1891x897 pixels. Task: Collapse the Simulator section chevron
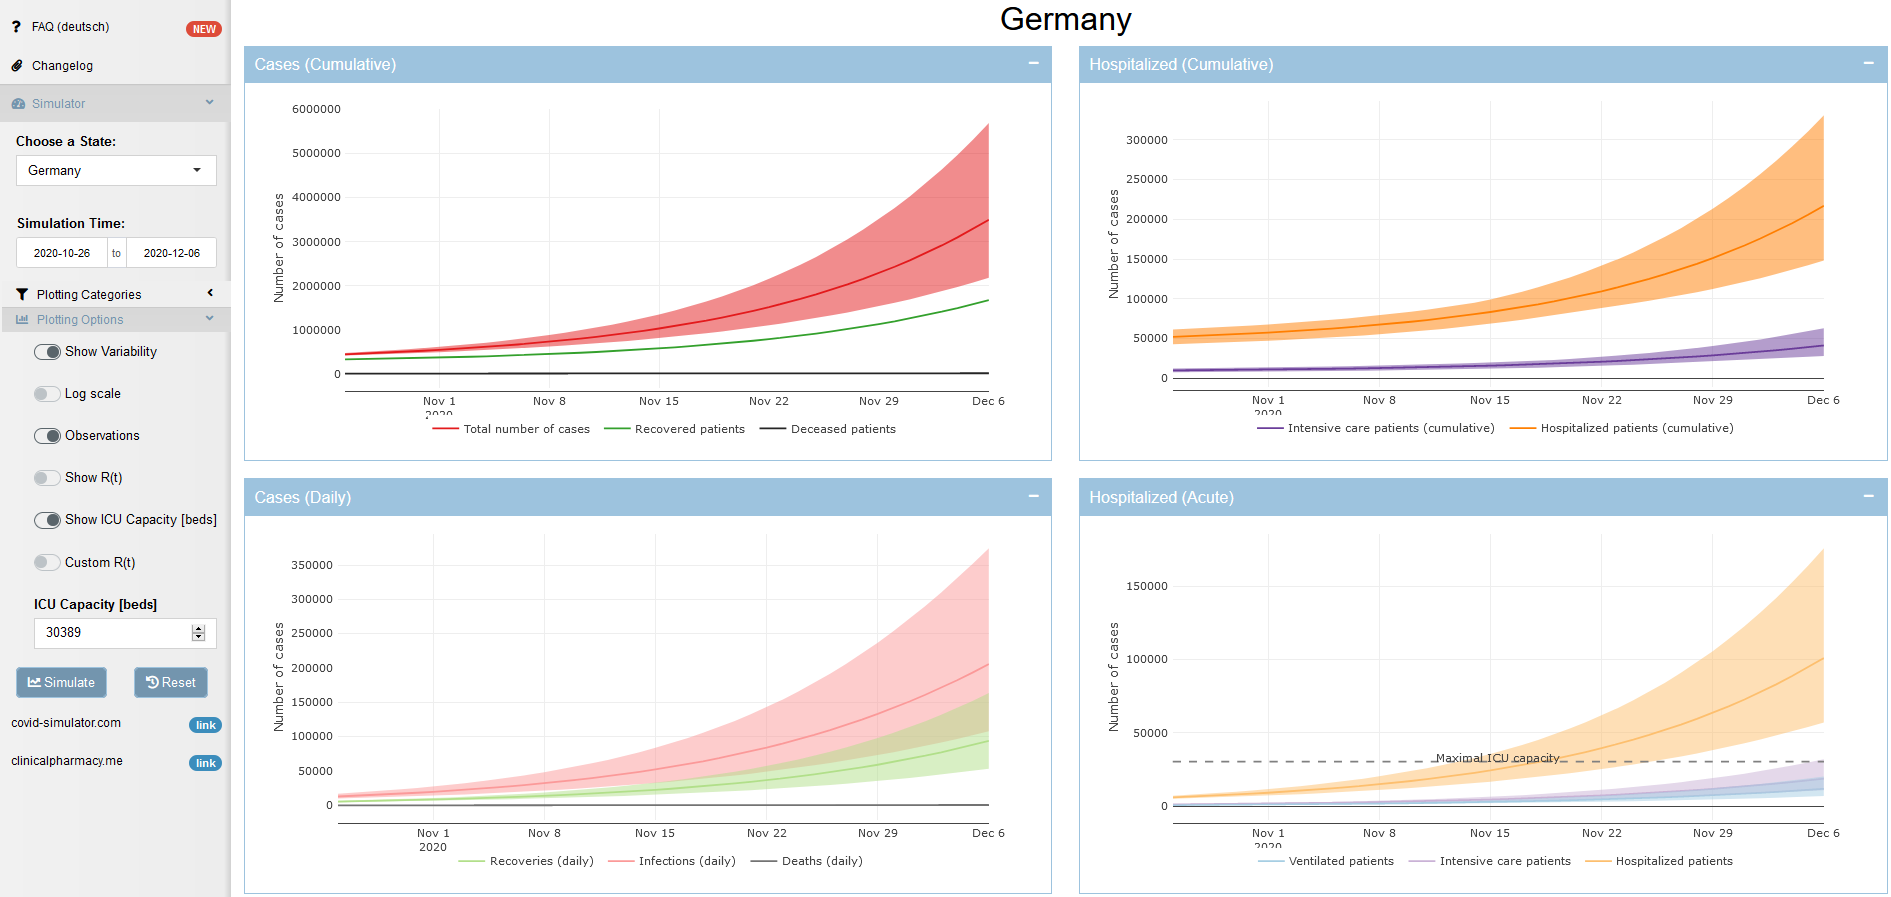210,102
